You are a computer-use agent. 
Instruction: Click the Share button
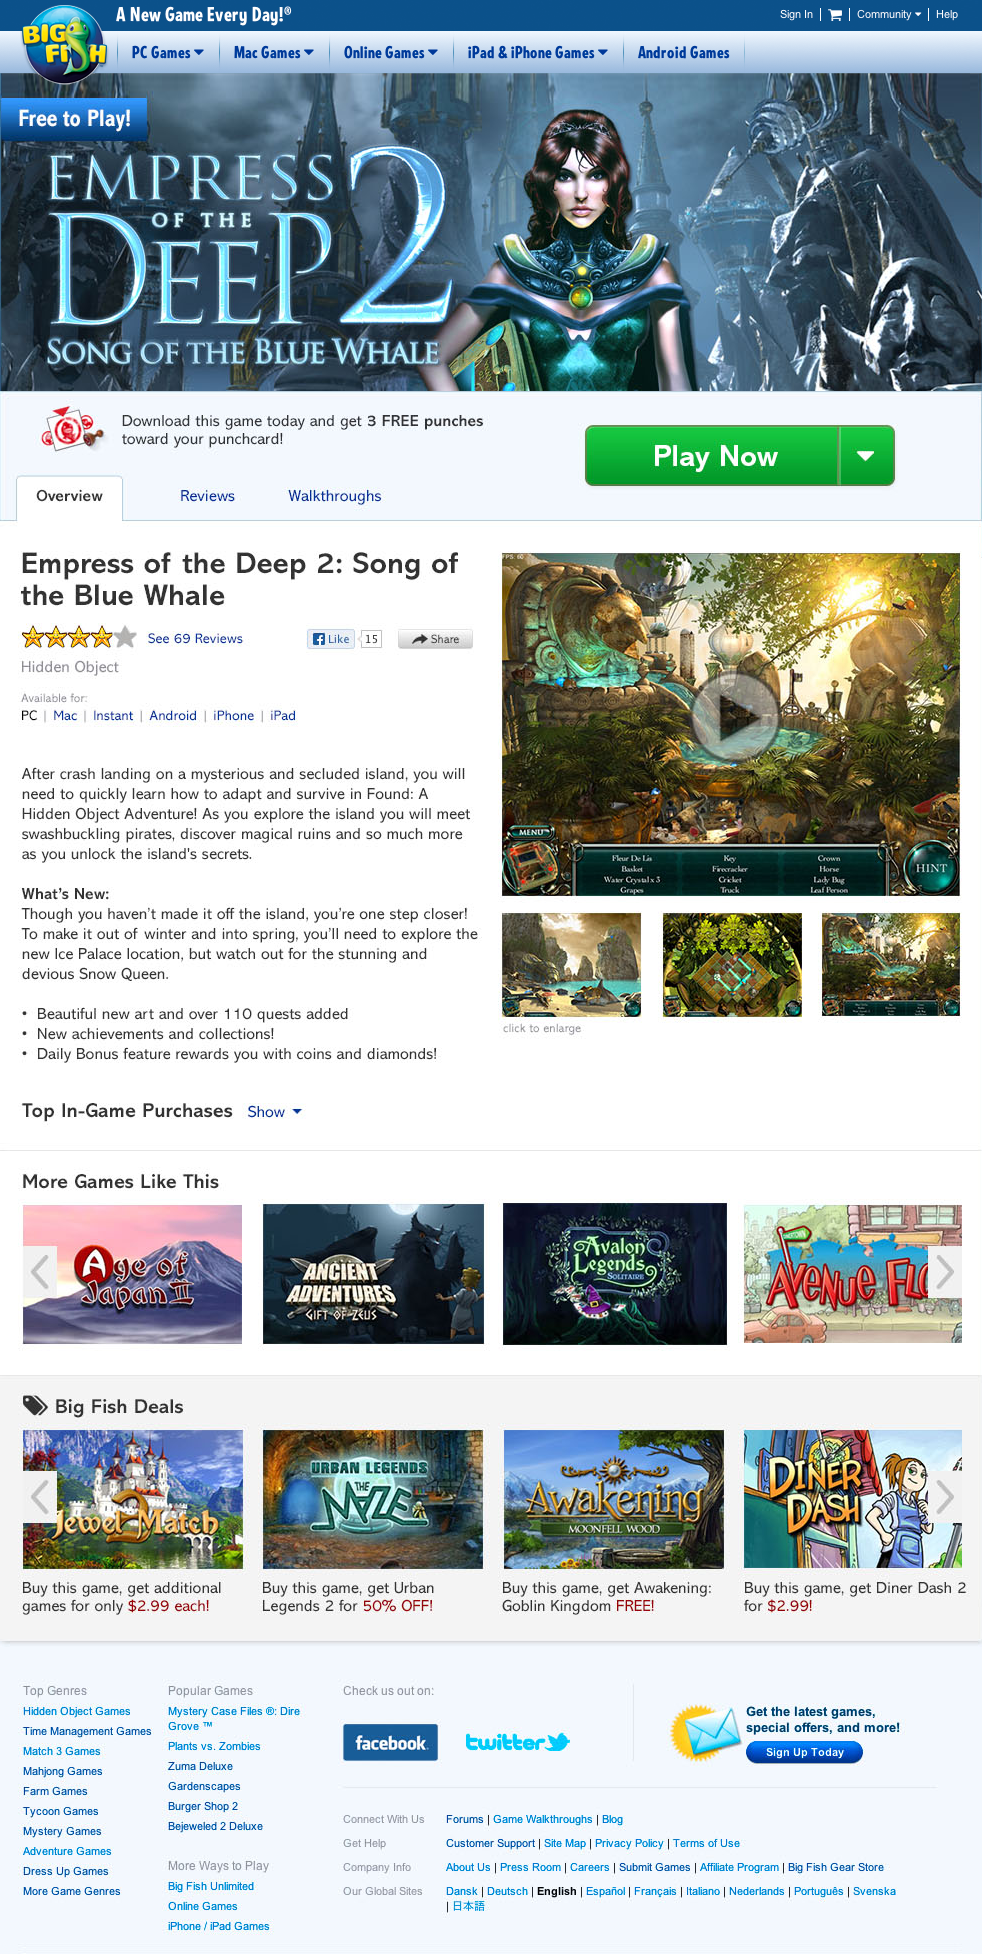pyautogui.click(x=435, y=639)
